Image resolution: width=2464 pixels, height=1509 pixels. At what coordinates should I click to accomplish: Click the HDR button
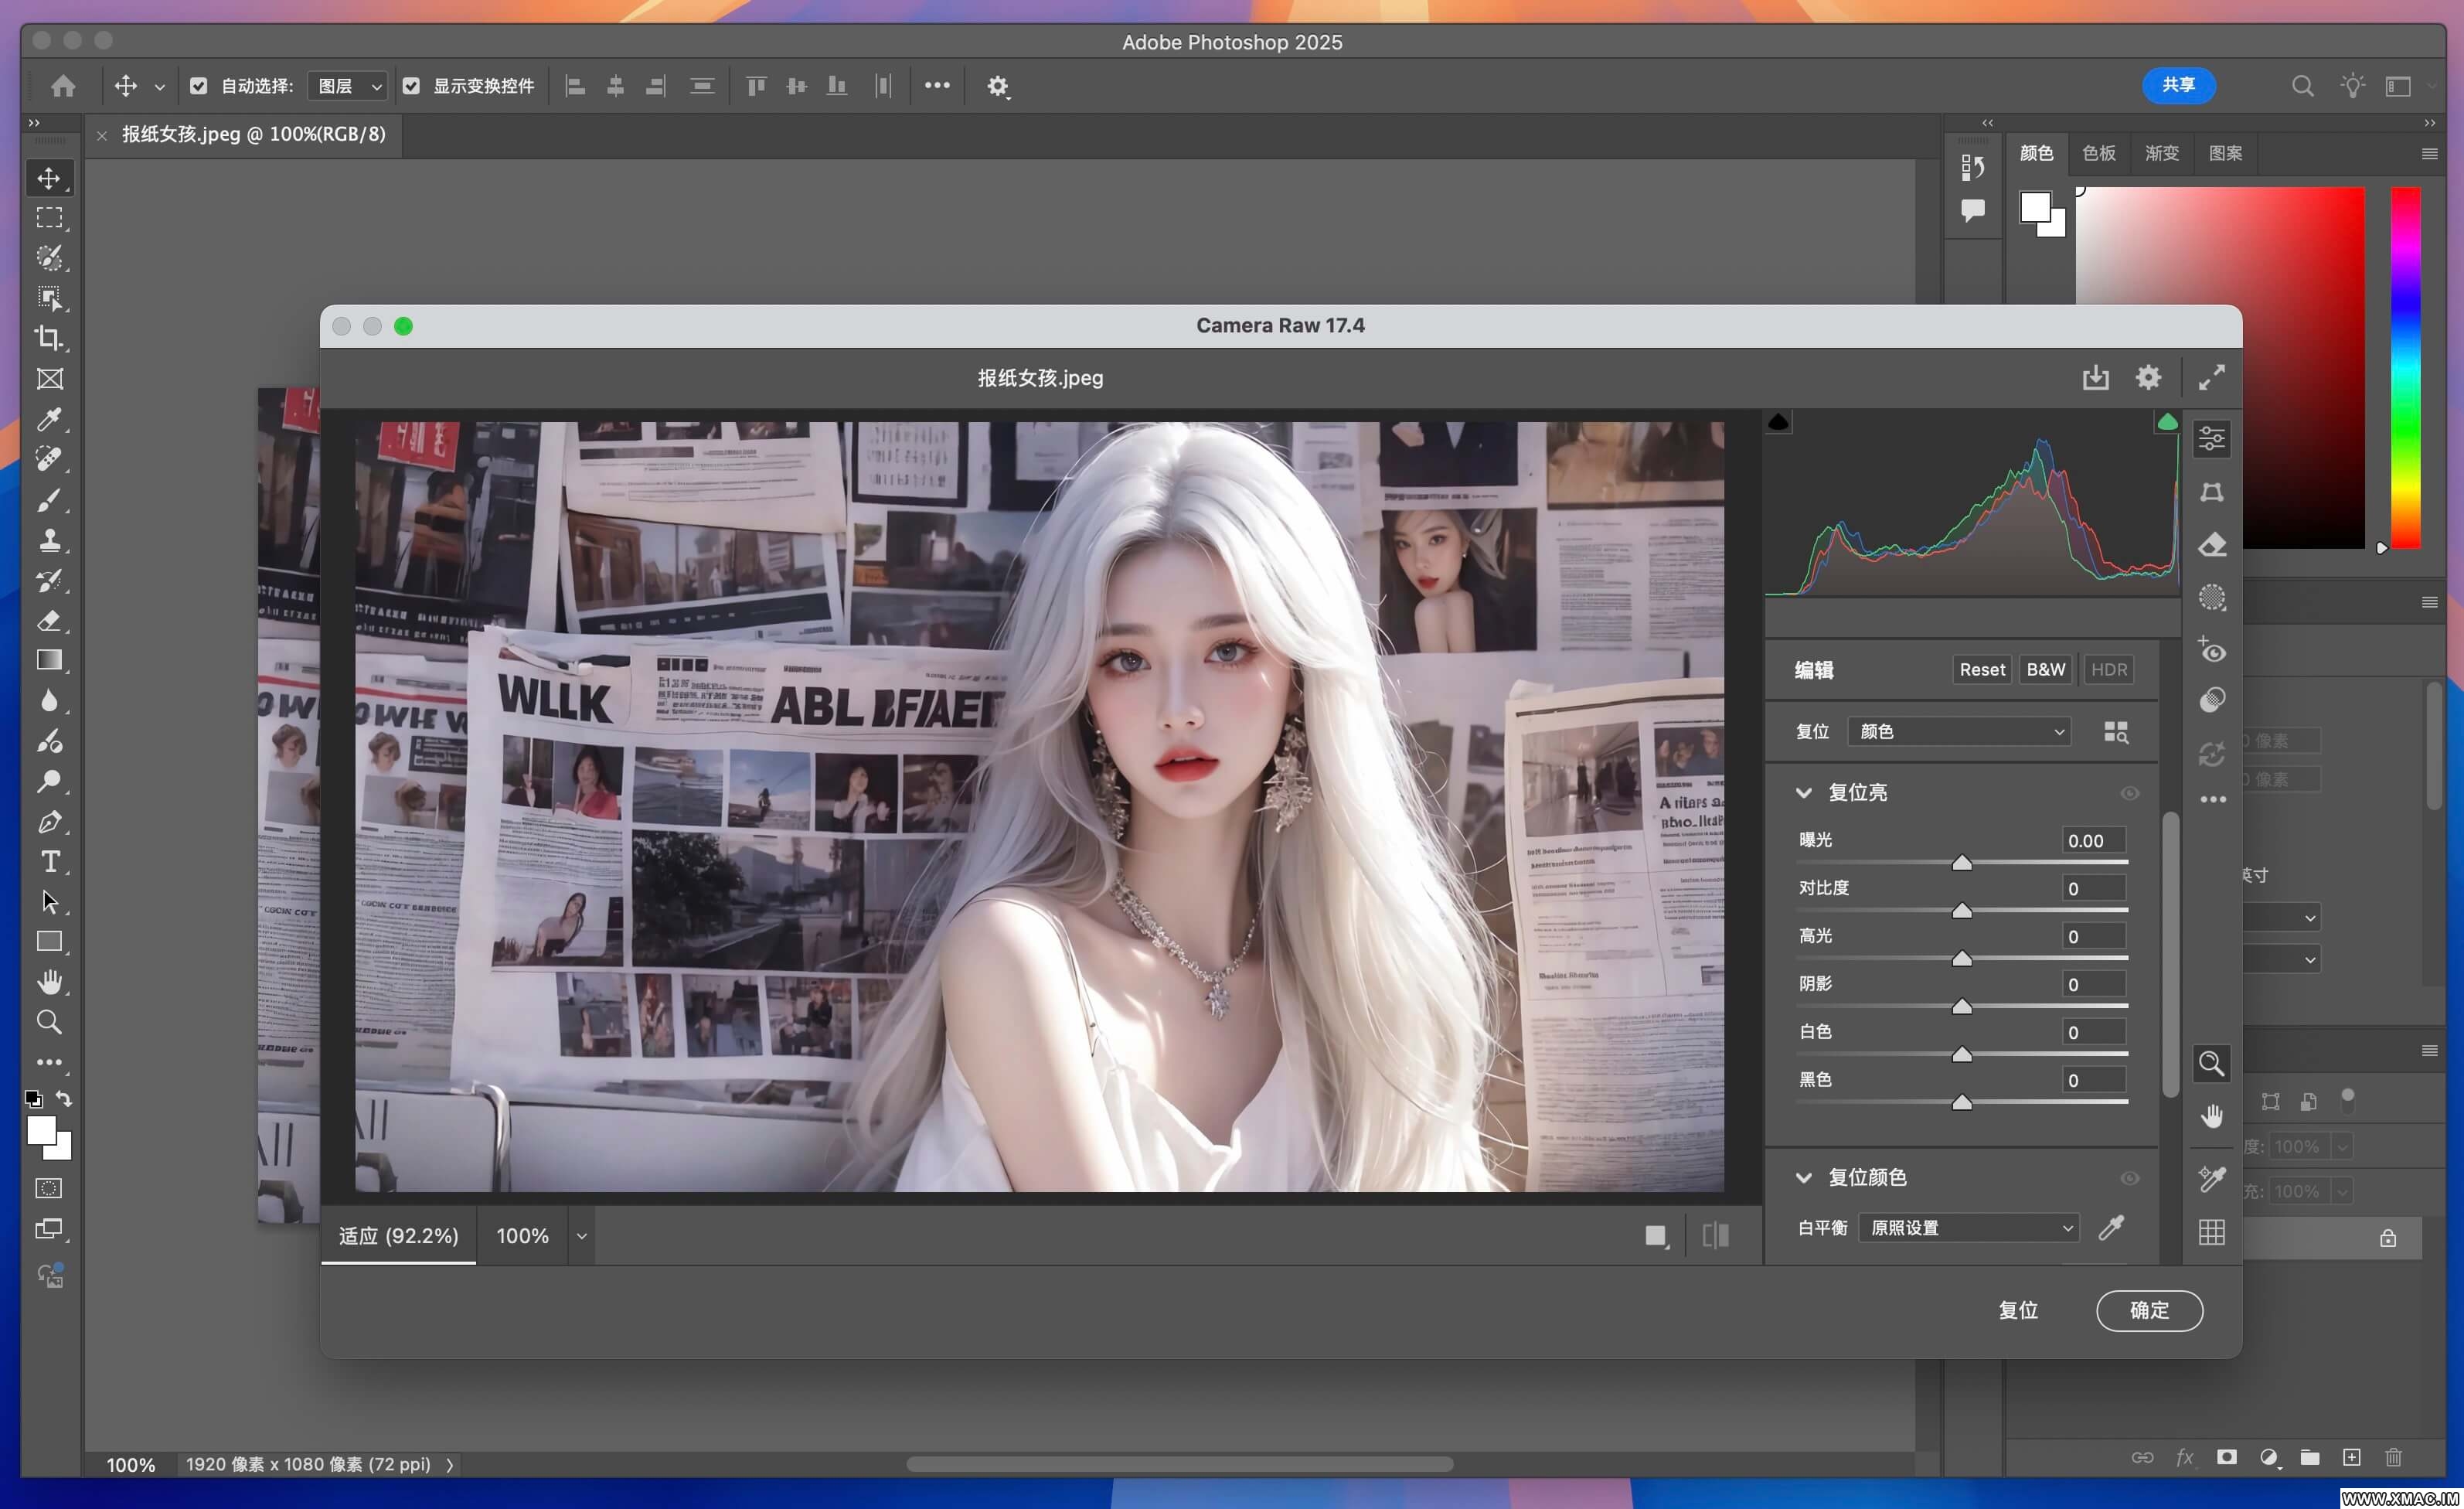2109,670
